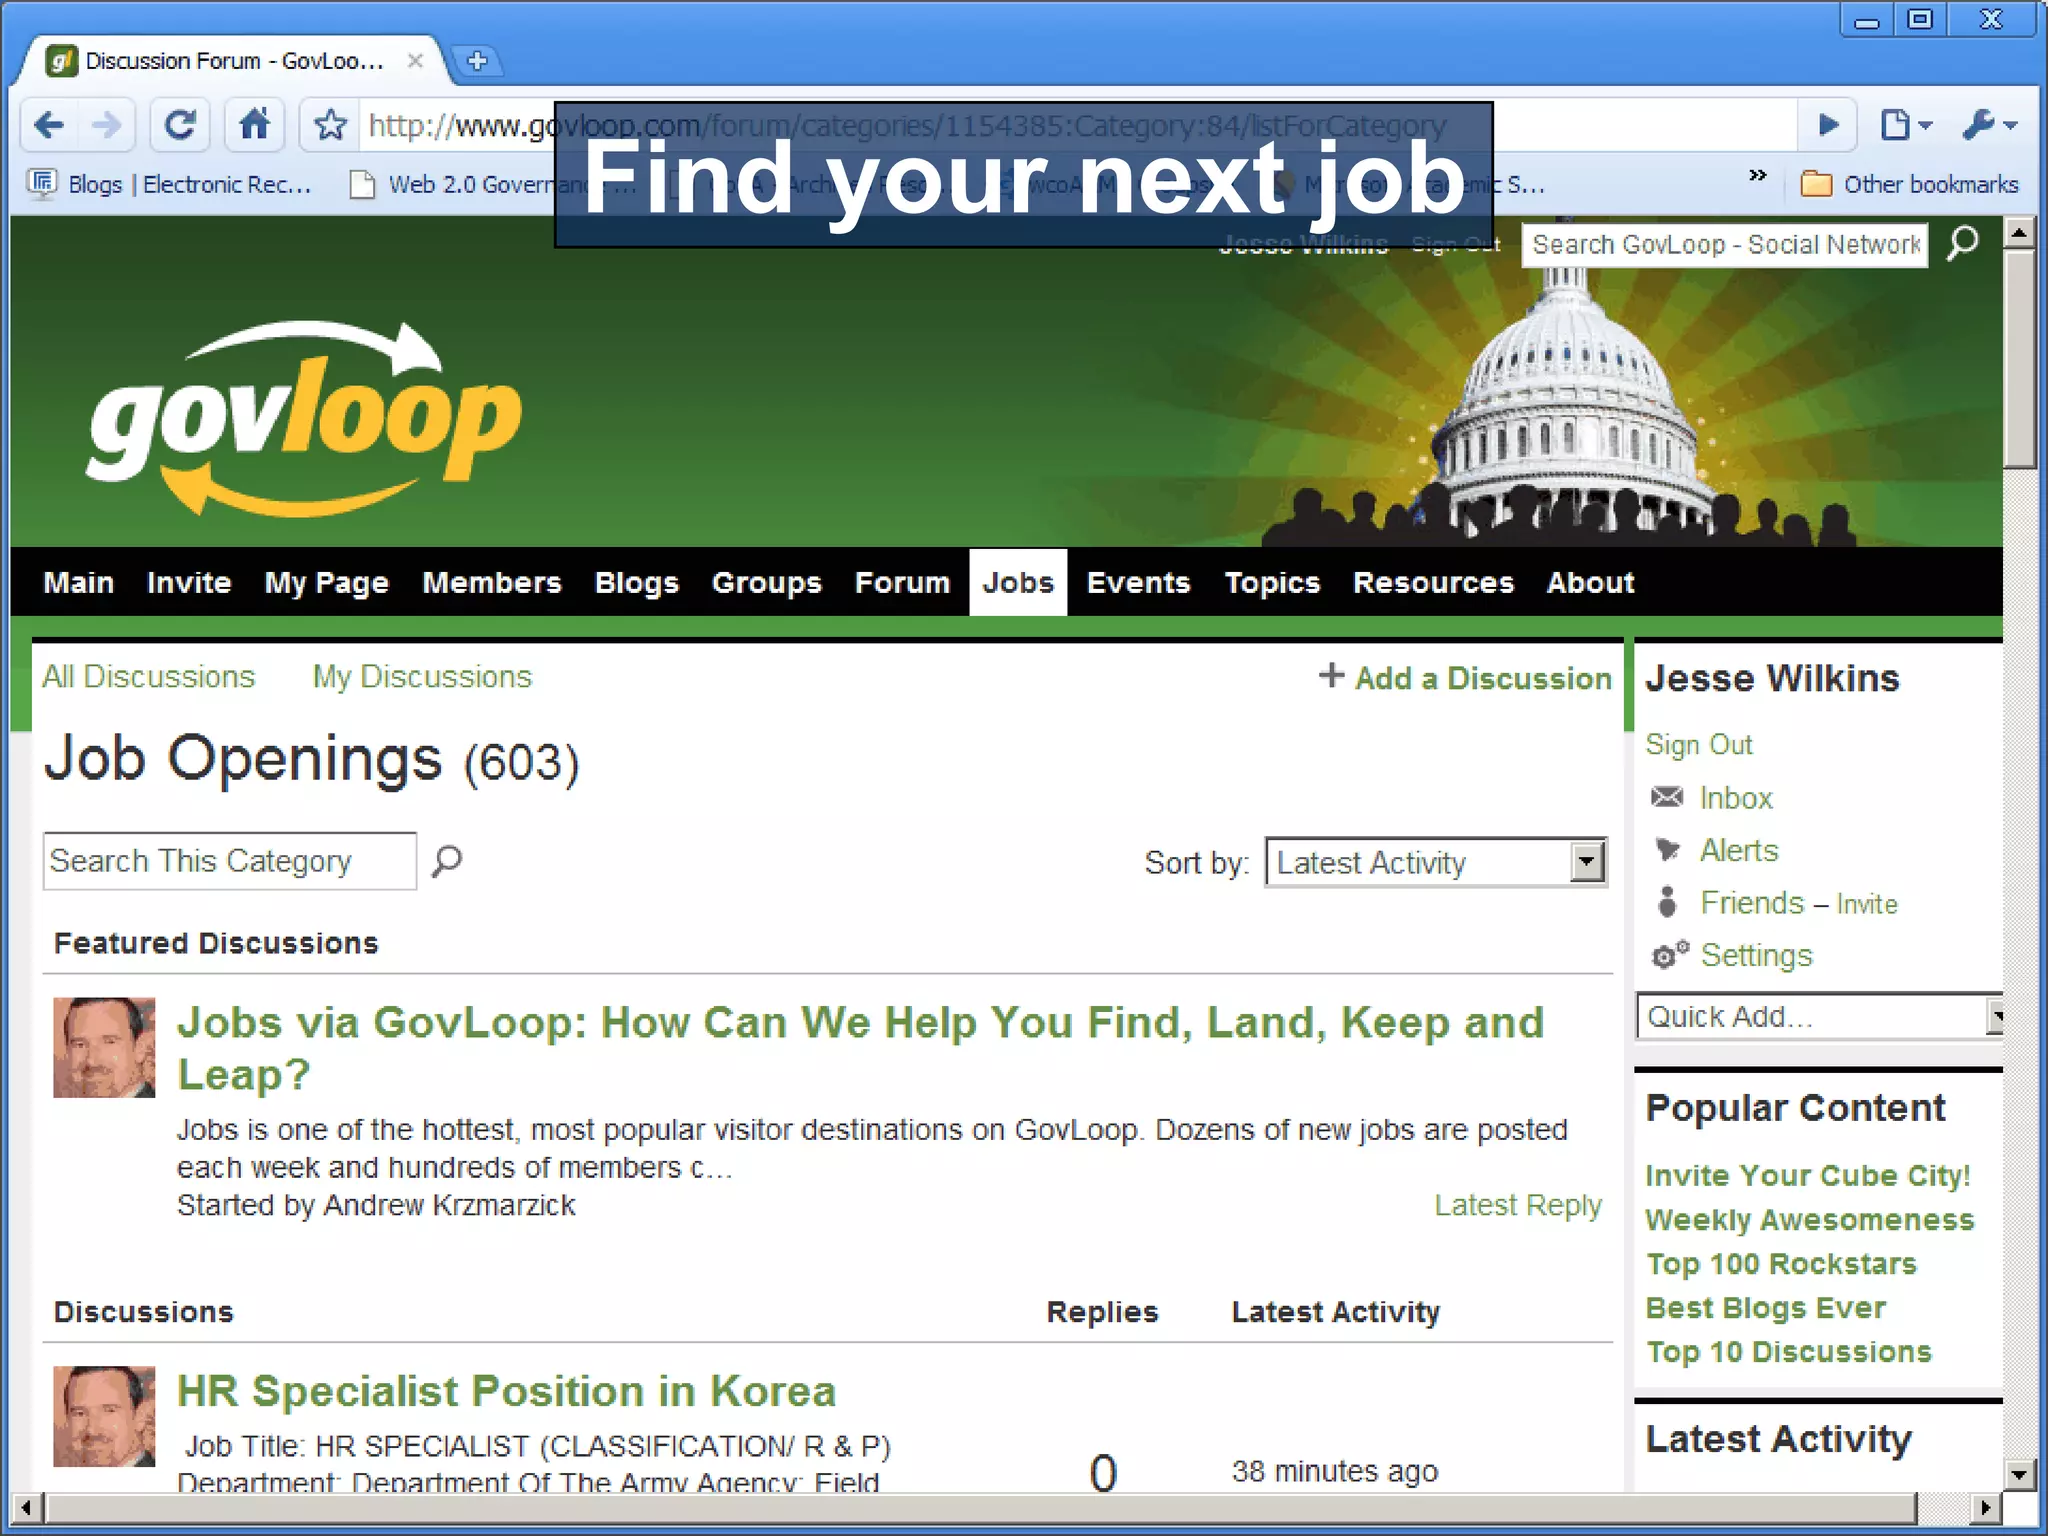Go to the browser Home icon
The height and width of the screenshot is (1536, 2048).
tap(254, 125)
